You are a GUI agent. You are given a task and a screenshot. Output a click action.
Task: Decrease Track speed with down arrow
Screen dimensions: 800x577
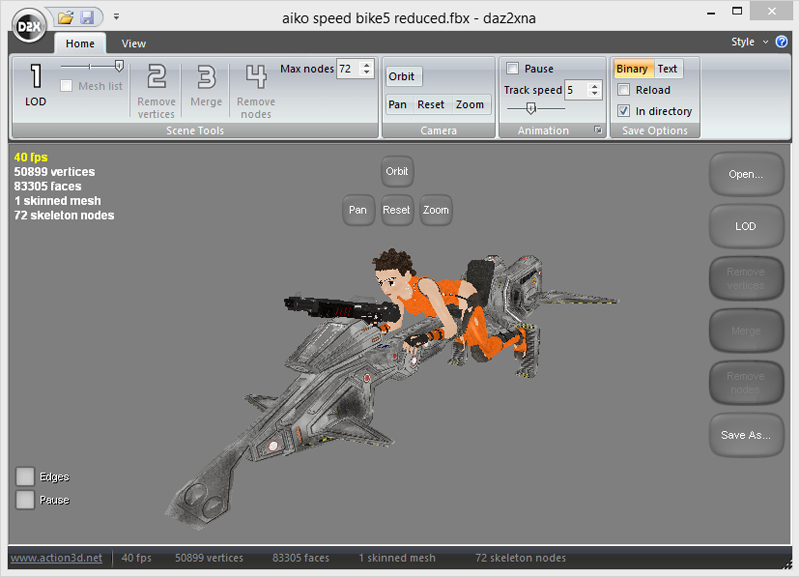tap(594, 94)
